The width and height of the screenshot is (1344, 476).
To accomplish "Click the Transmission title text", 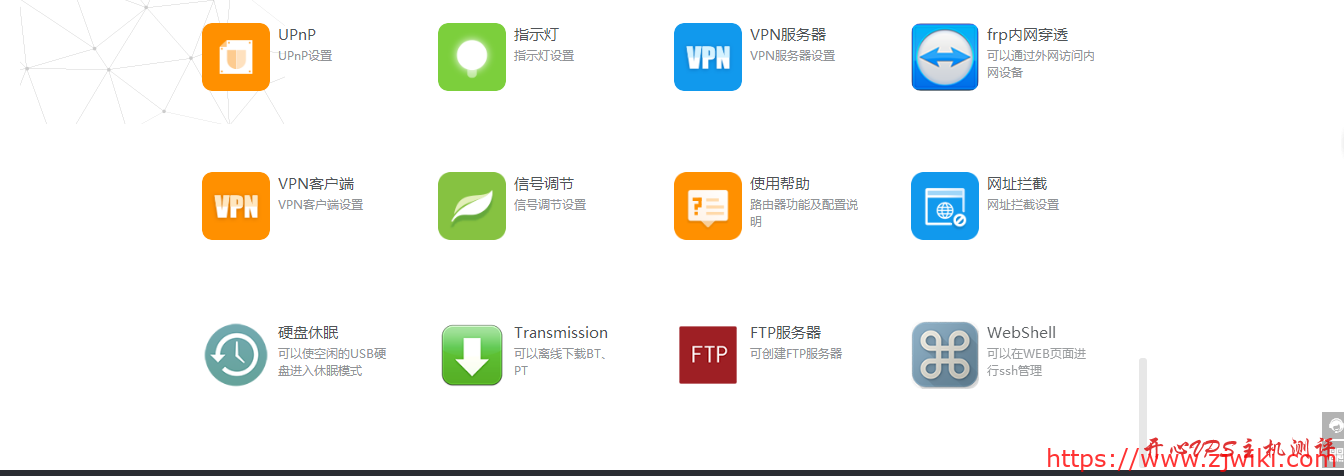I will (x=561, y=333).
